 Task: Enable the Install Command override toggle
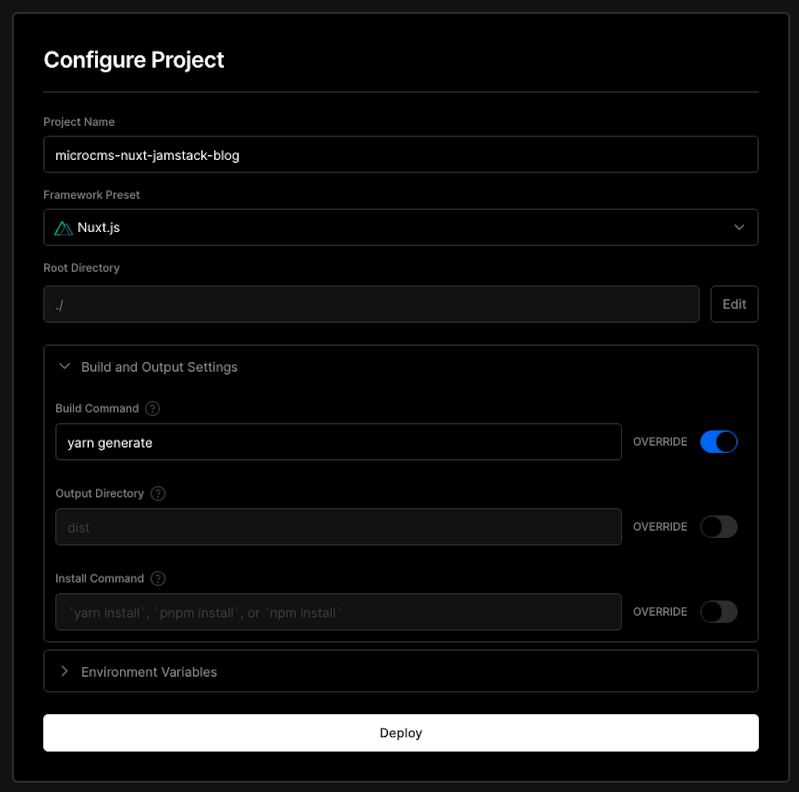718,612
